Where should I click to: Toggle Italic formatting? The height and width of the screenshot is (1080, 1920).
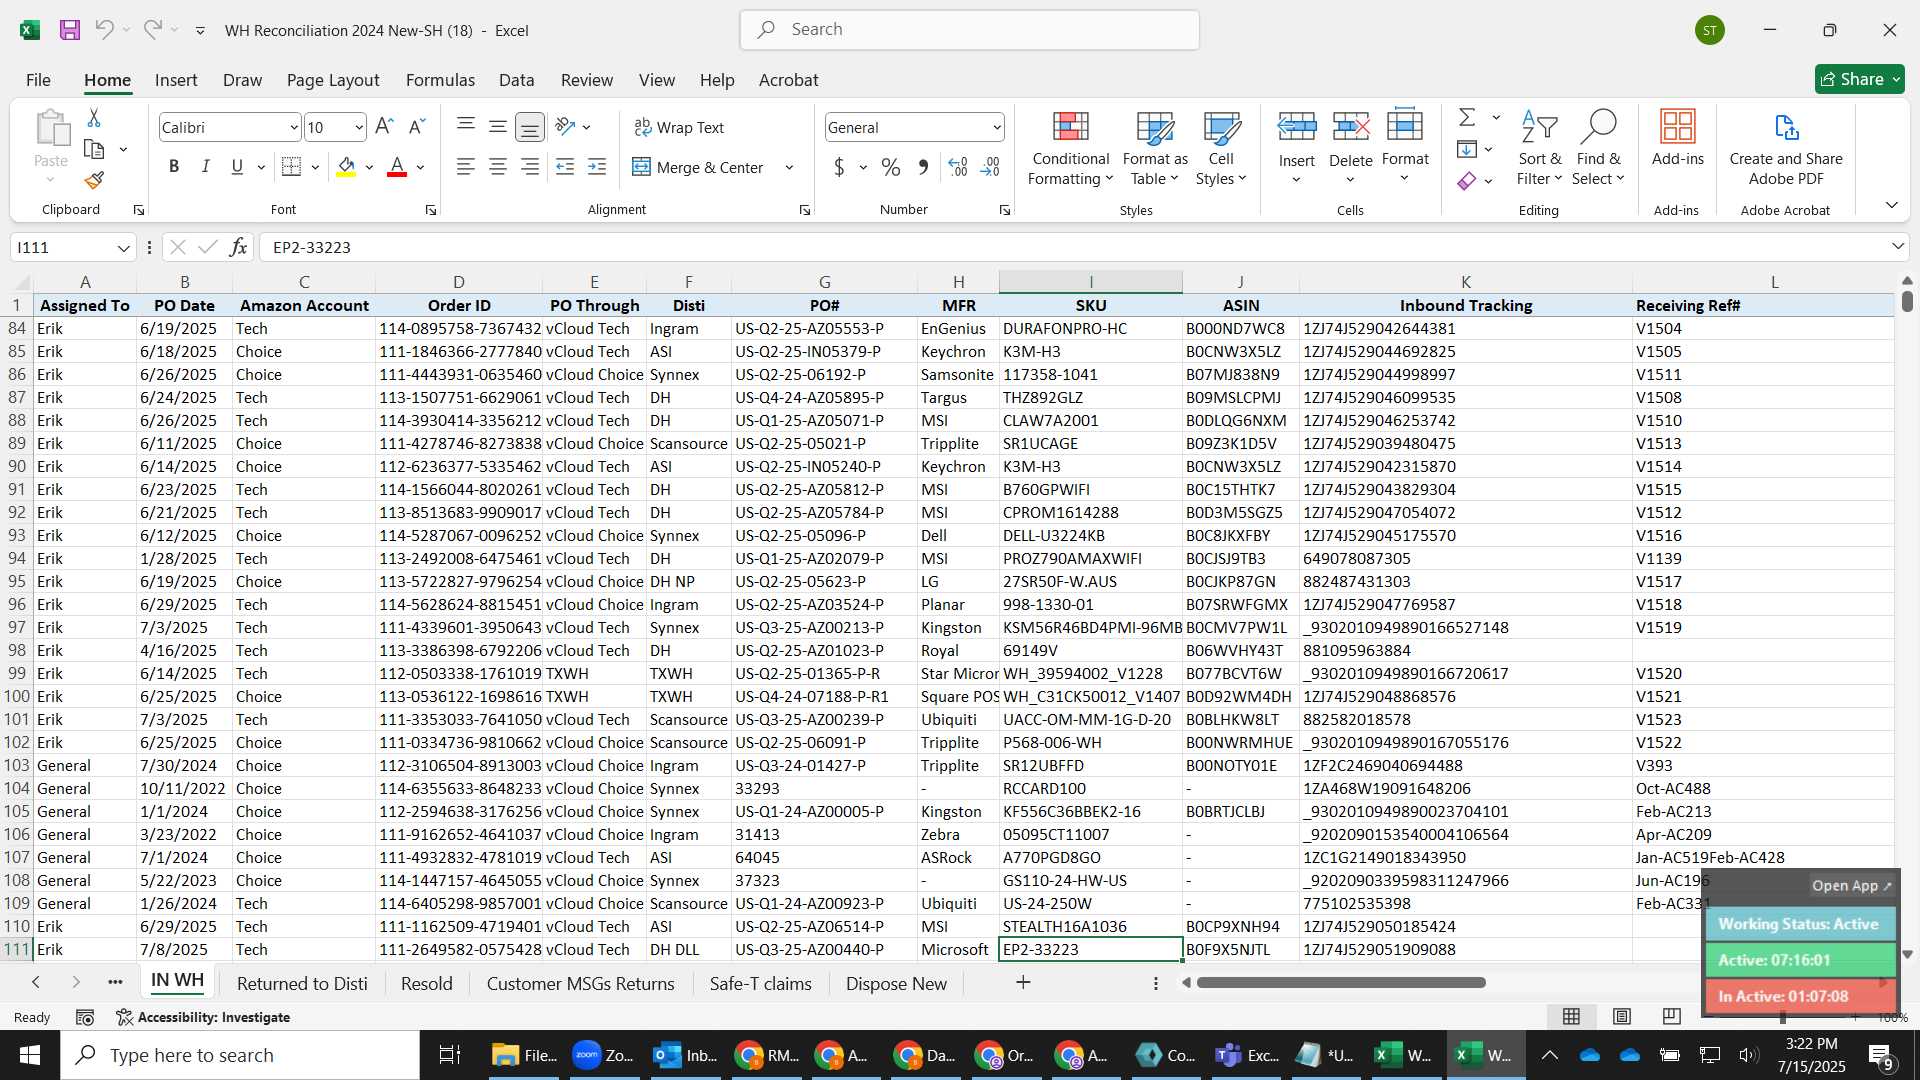coord(206,167)
